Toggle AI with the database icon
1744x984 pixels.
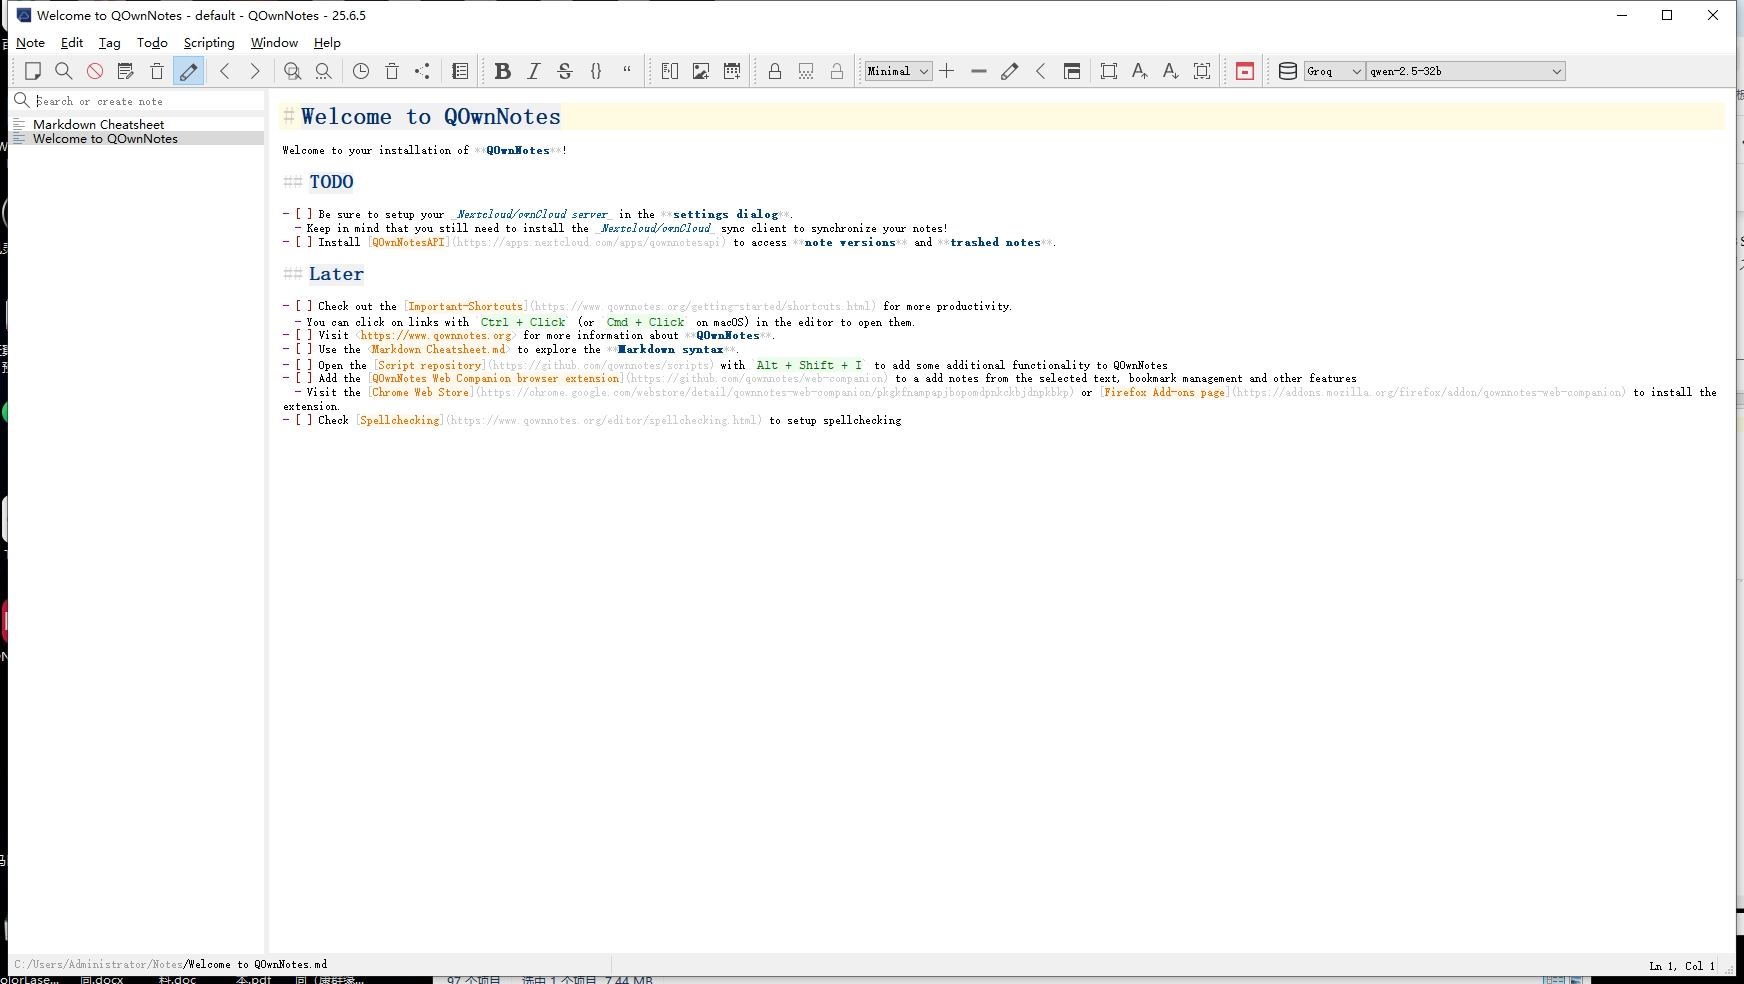(1288, 71)
